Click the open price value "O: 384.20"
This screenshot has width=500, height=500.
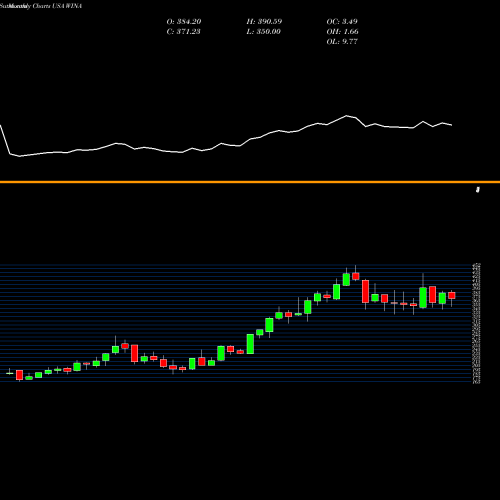pos(184,22)
